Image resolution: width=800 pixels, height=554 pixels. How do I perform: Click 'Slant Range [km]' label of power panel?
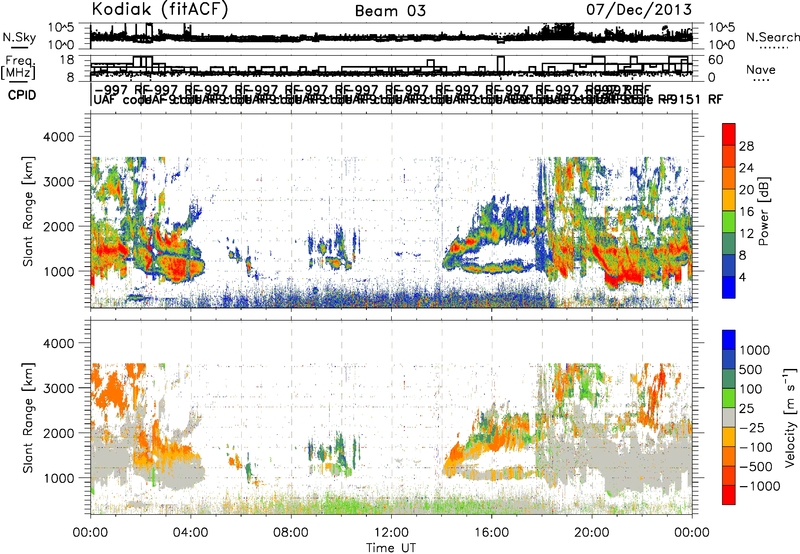tap(28, 211)
